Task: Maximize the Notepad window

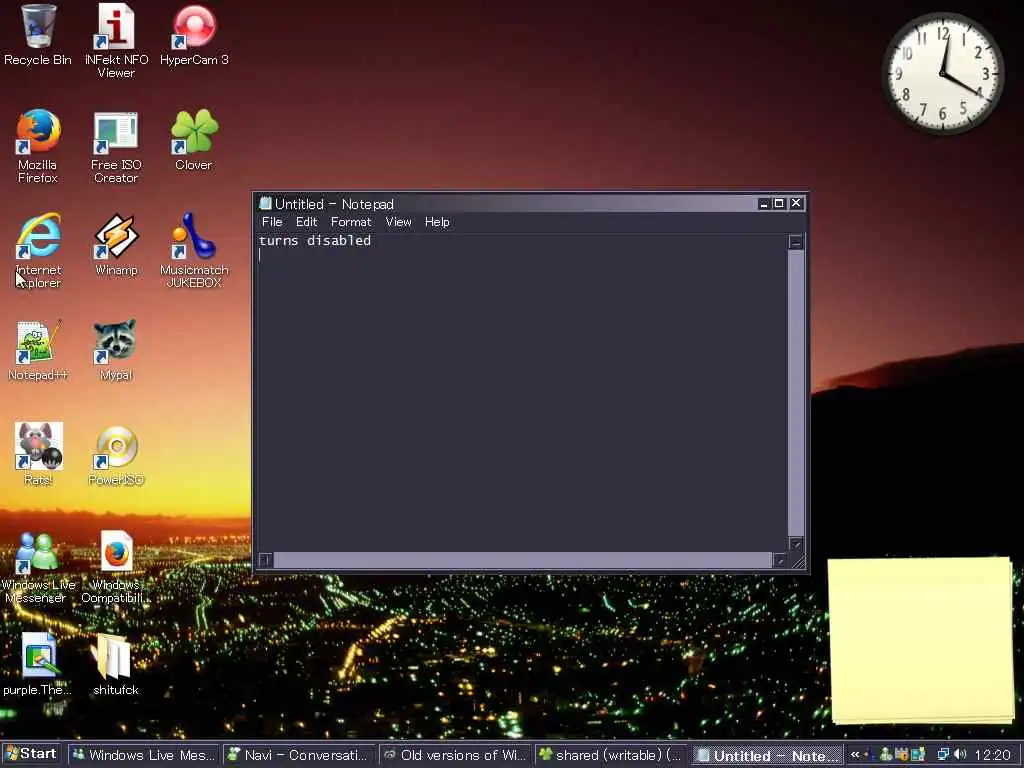Action: (x=779, y=204)
